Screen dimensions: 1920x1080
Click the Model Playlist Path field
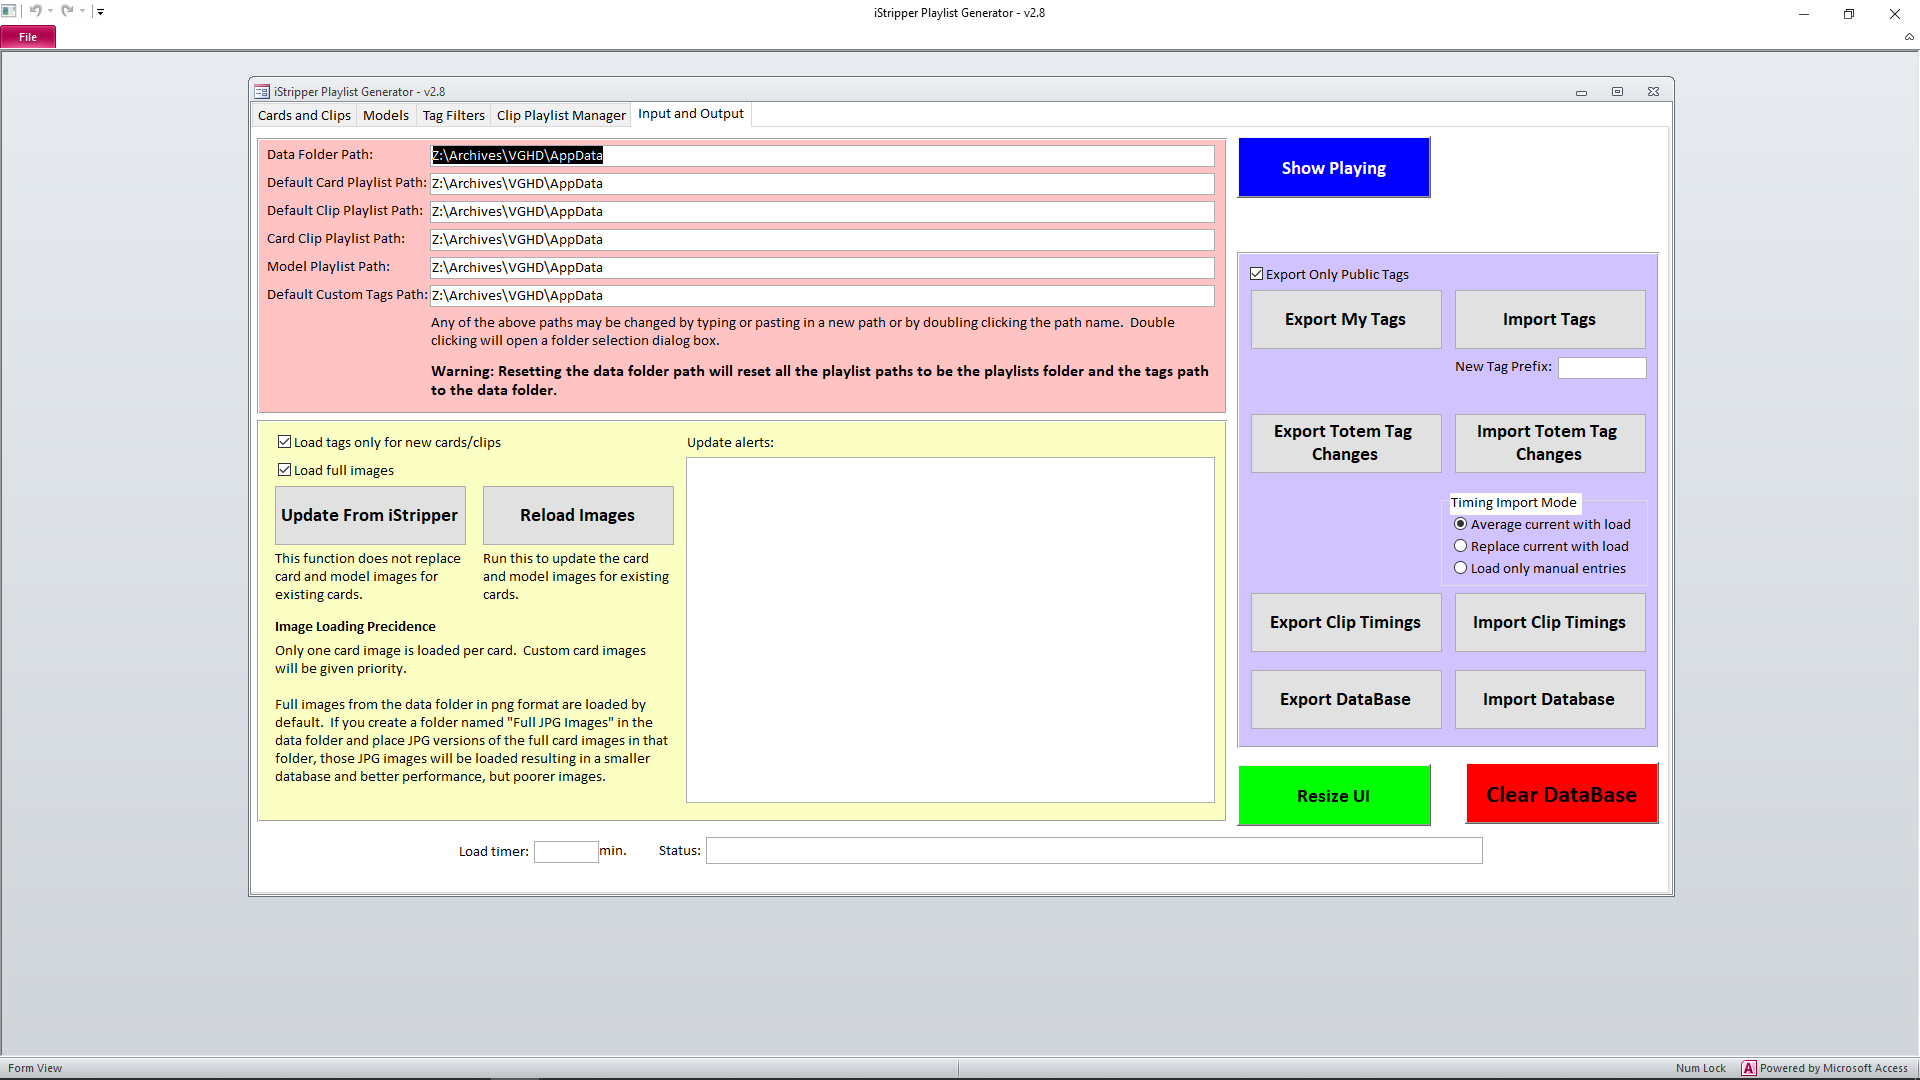point(822,267)
